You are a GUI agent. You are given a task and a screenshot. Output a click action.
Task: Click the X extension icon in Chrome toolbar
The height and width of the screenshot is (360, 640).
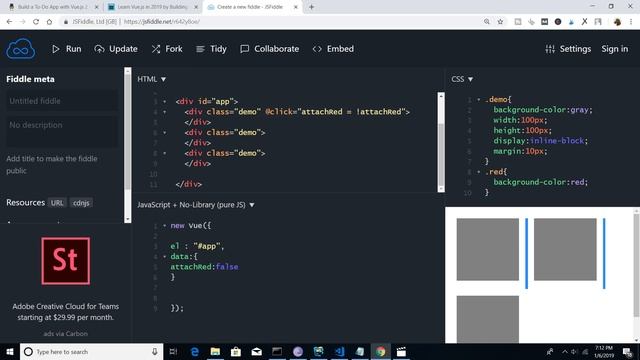584,22
